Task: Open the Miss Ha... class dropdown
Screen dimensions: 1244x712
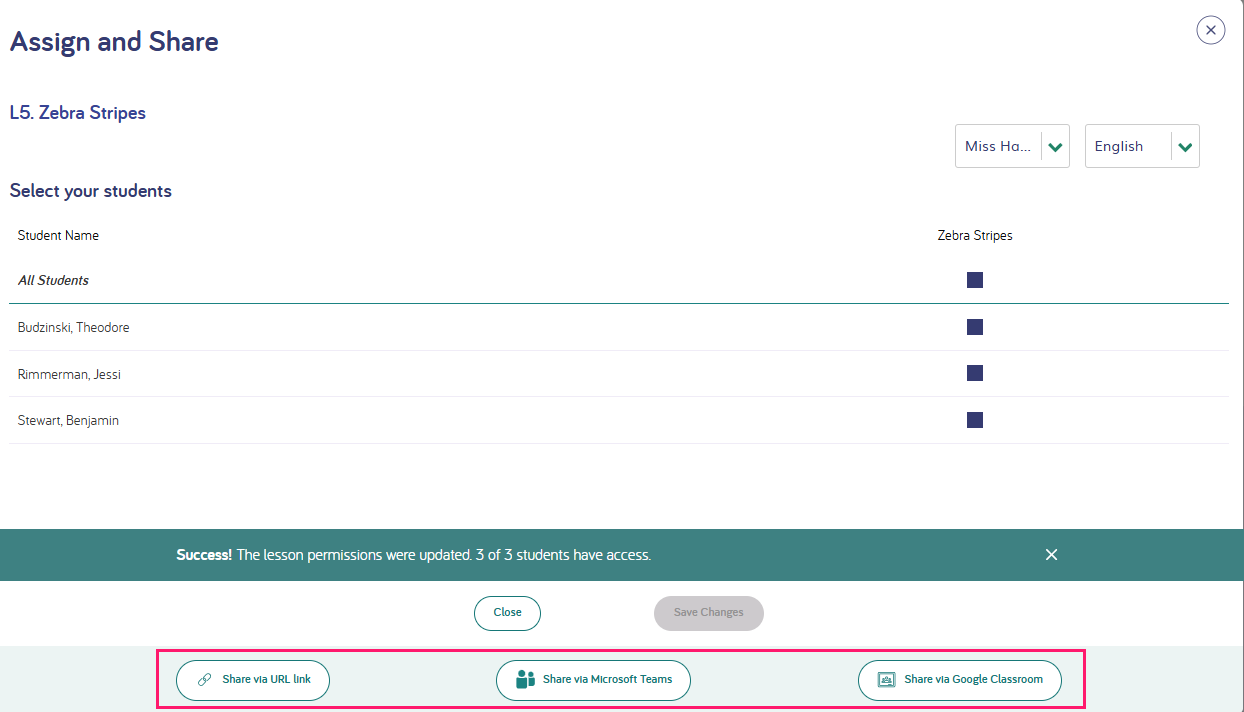Action: point(1012,146)
